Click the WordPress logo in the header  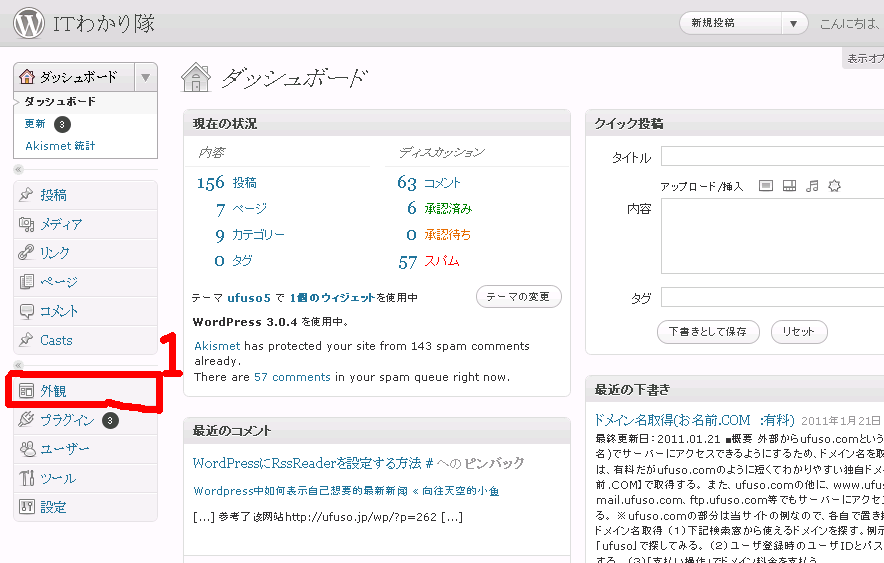tap(30, 23)
